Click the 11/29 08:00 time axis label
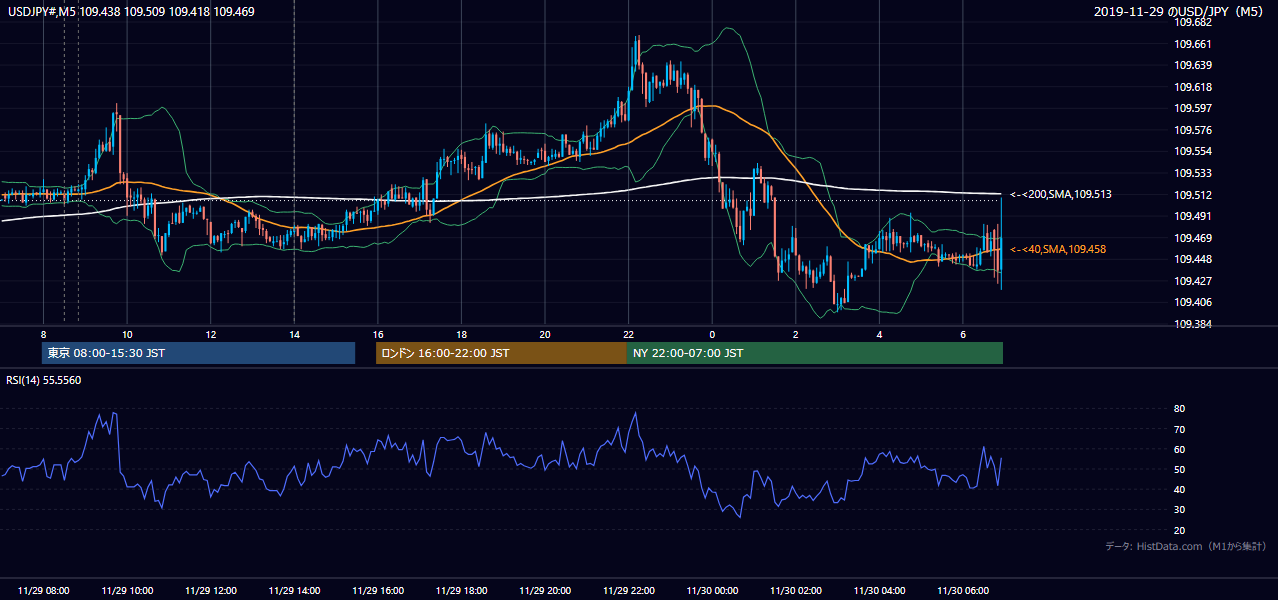This screenshot has width=1278, height=600. 43,591
